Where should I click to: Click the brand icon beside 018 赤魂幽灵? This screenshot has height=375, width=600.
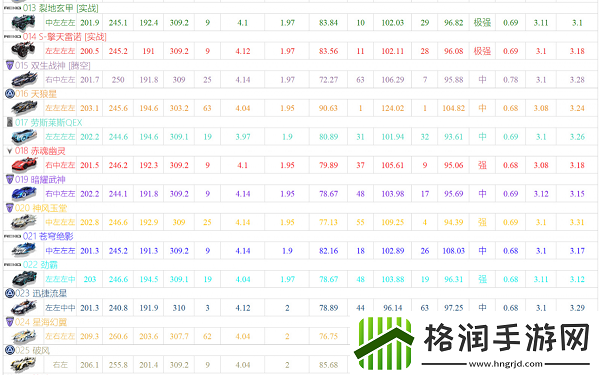click(10, 151)
